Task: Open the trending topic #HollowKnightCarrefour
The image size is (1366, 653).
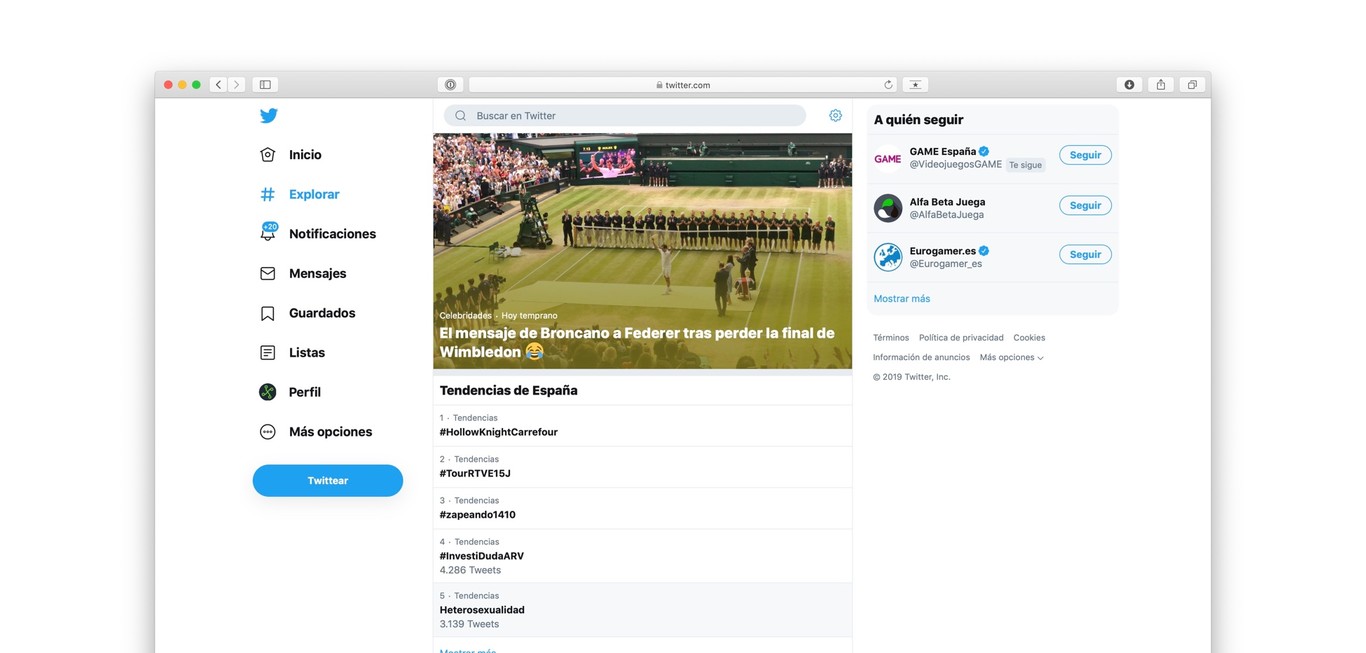Action: click(x=498, y=432)
